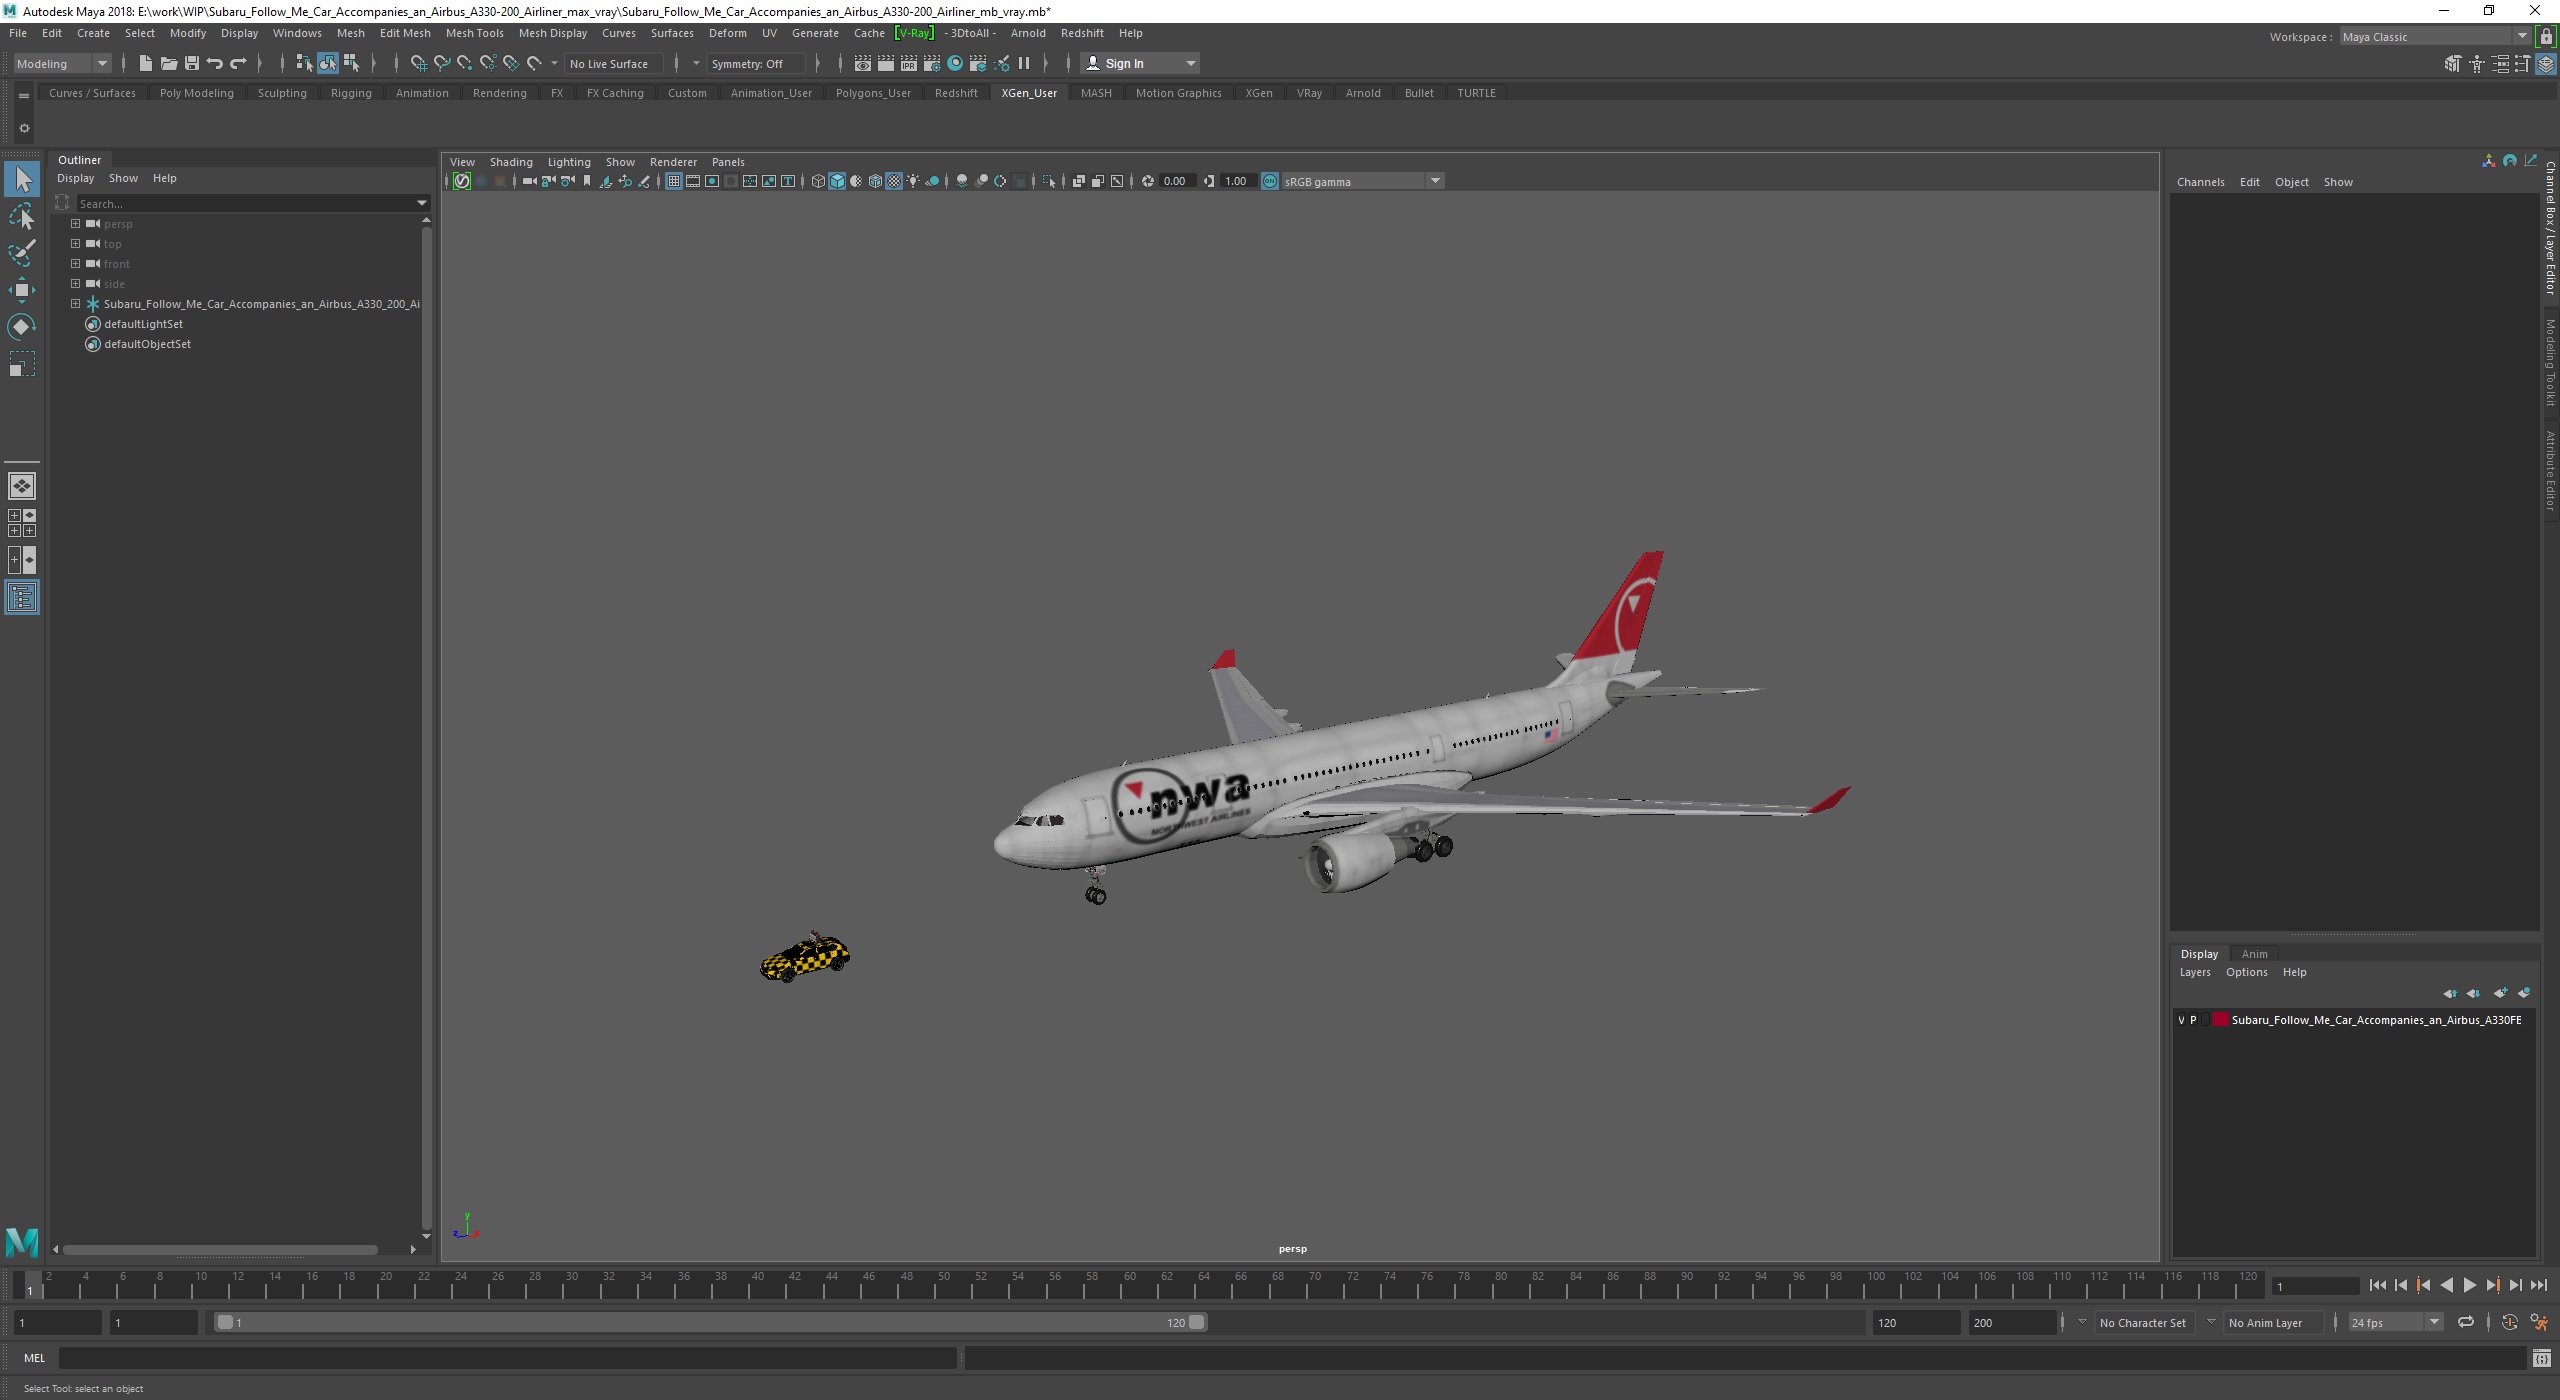The width and height of the screenshot is (2560, 1400).
Task: Play the animation forwards
Action: click(x=2469, y=1286)
